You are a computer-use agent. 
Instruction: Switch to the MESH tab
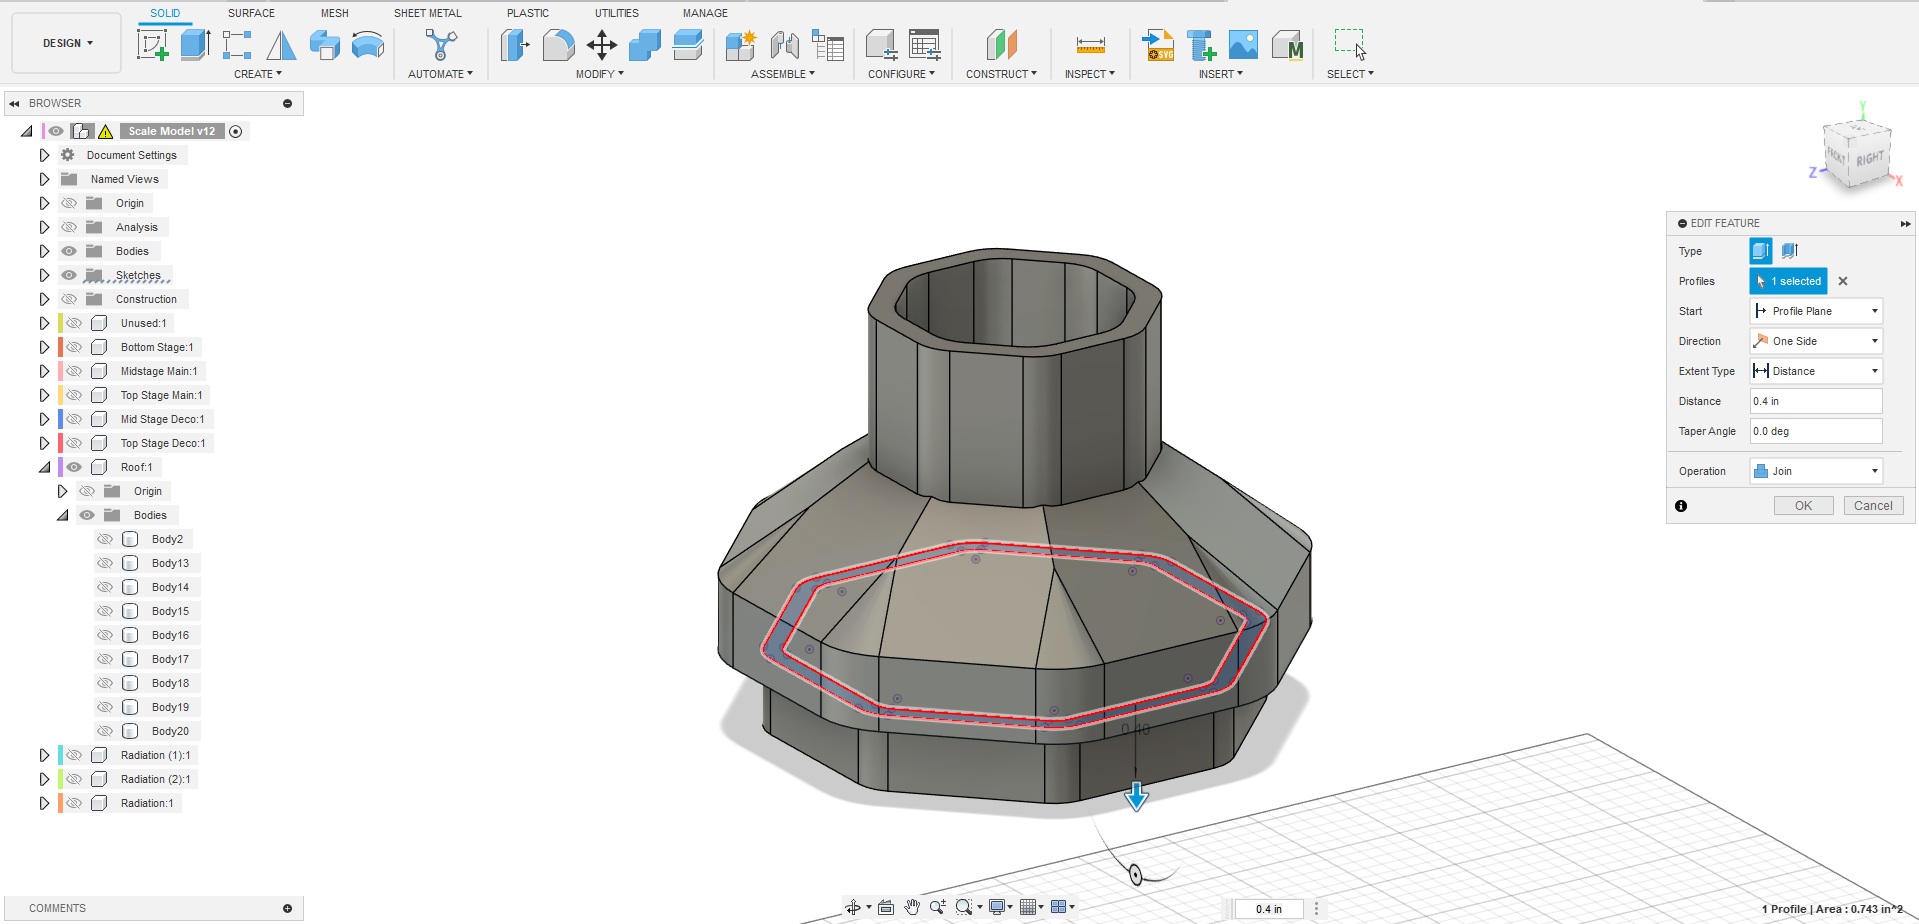335,13
